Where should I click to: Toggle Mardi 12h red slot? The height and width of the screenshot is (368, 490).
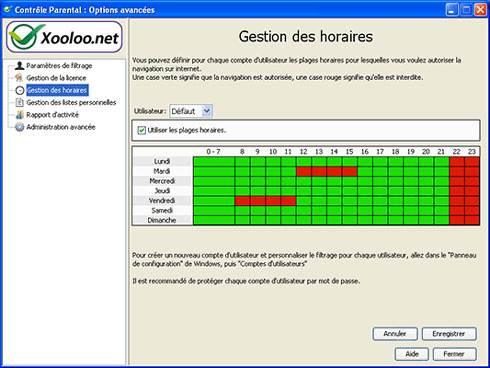point(304,172)
